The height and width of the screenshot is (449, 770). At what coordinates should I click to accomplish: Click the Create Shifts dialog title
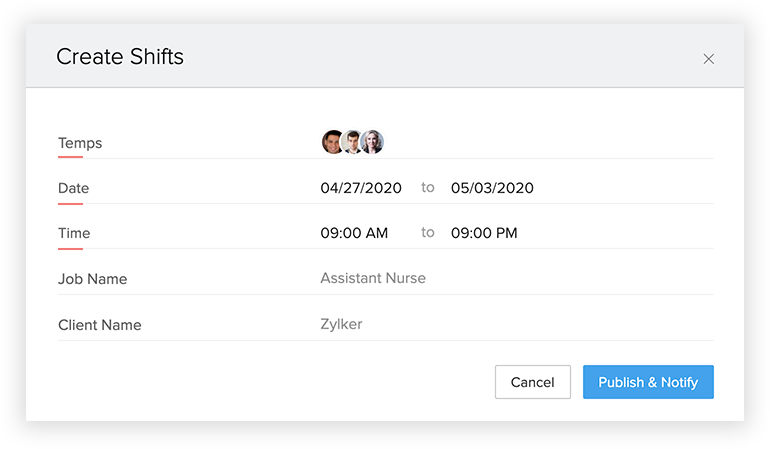120,57
